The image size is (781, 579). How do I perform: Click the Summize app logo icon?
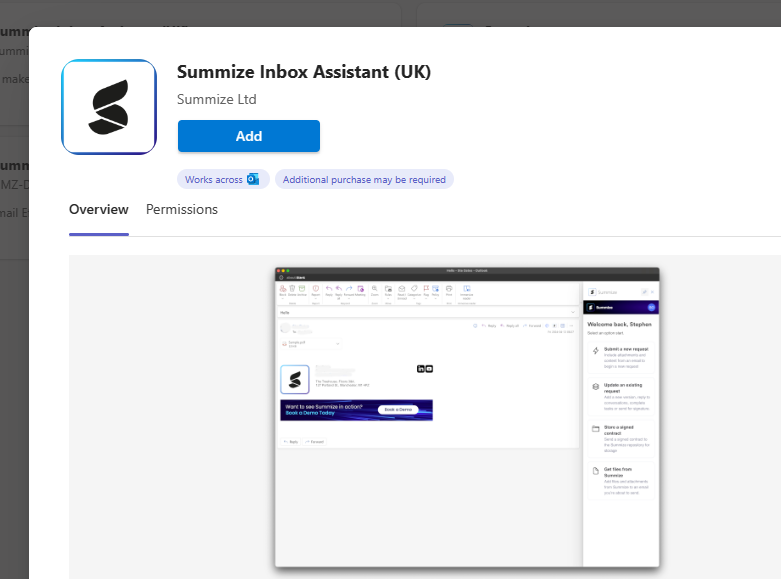(x=109, y=107)
